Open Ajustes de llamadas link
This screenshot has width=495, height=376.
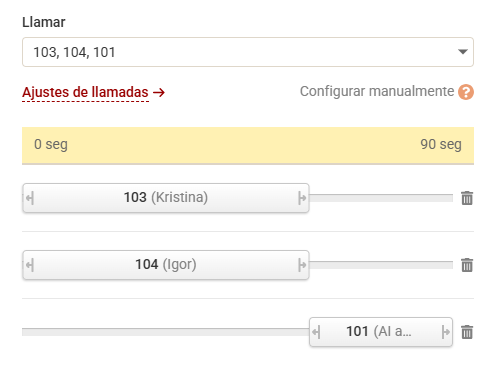(93, 92)
